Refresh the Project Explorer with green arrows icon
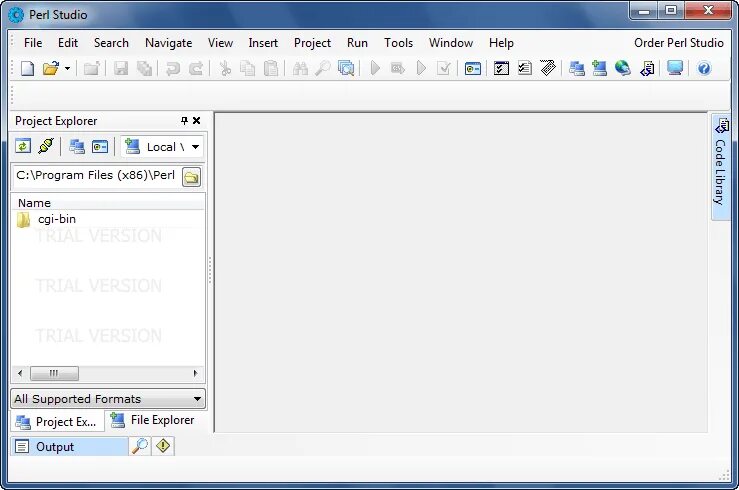Viewport: 739px width, 490px height. [23, 147]
